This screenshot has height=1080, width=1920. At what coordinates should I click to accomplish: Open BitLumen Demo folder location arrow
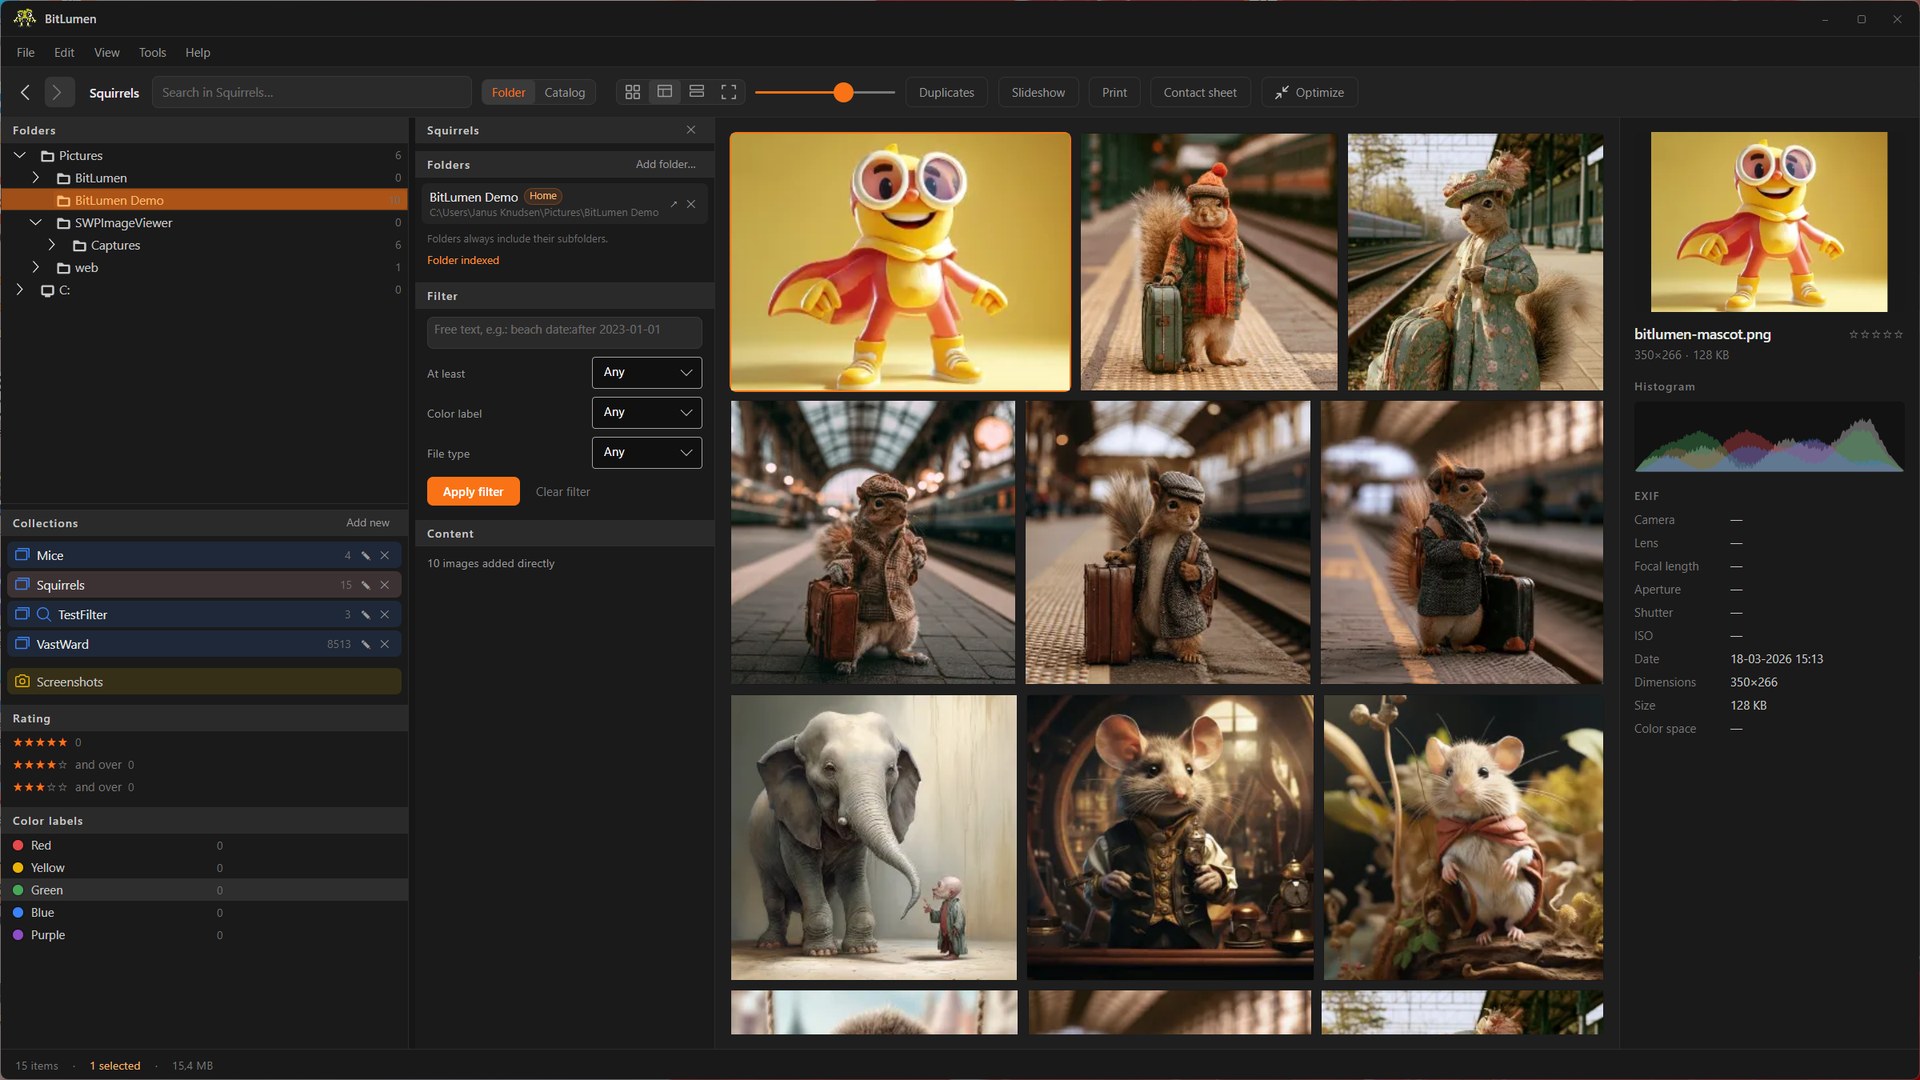click(x=674, y=204)
